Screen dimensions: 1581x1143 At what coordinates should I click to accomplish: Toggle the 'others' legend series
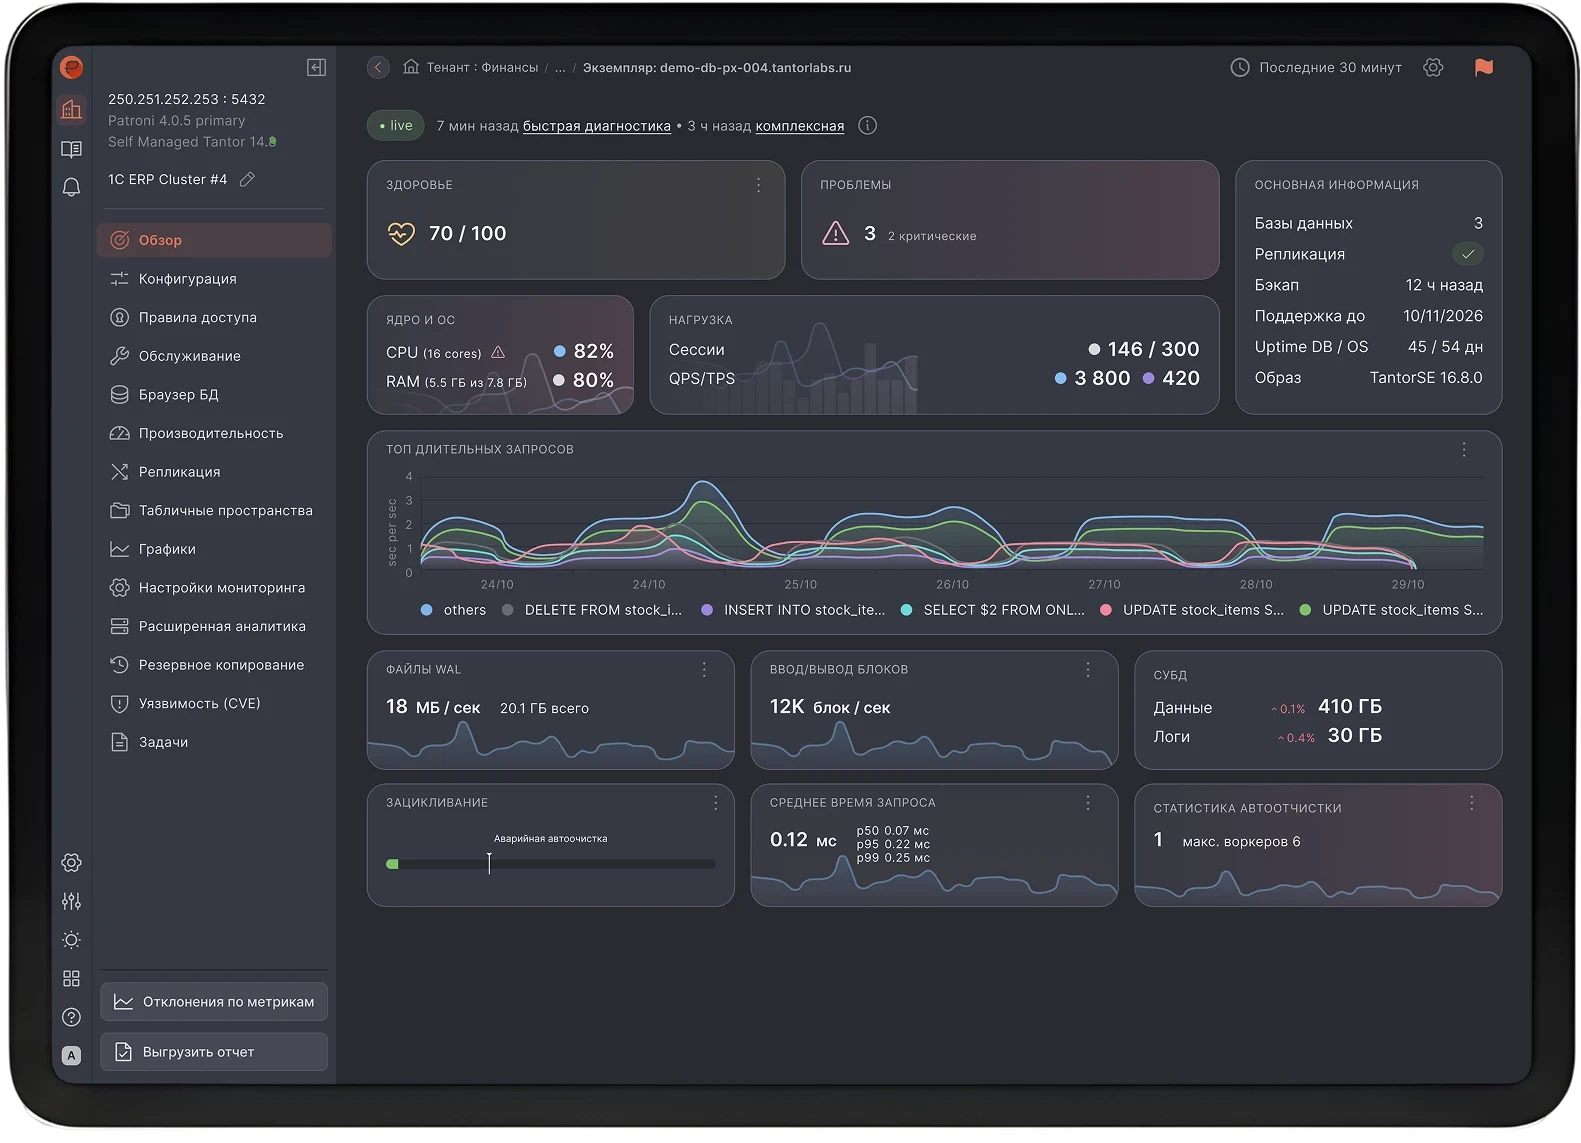(x=454, y=610)
